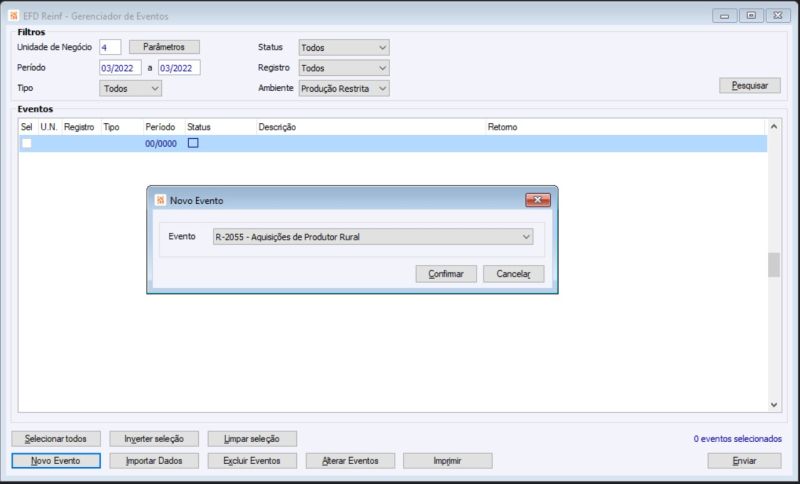Click the Descrição column header
This screenshot has height=484, width=800.
pos(277,127)
